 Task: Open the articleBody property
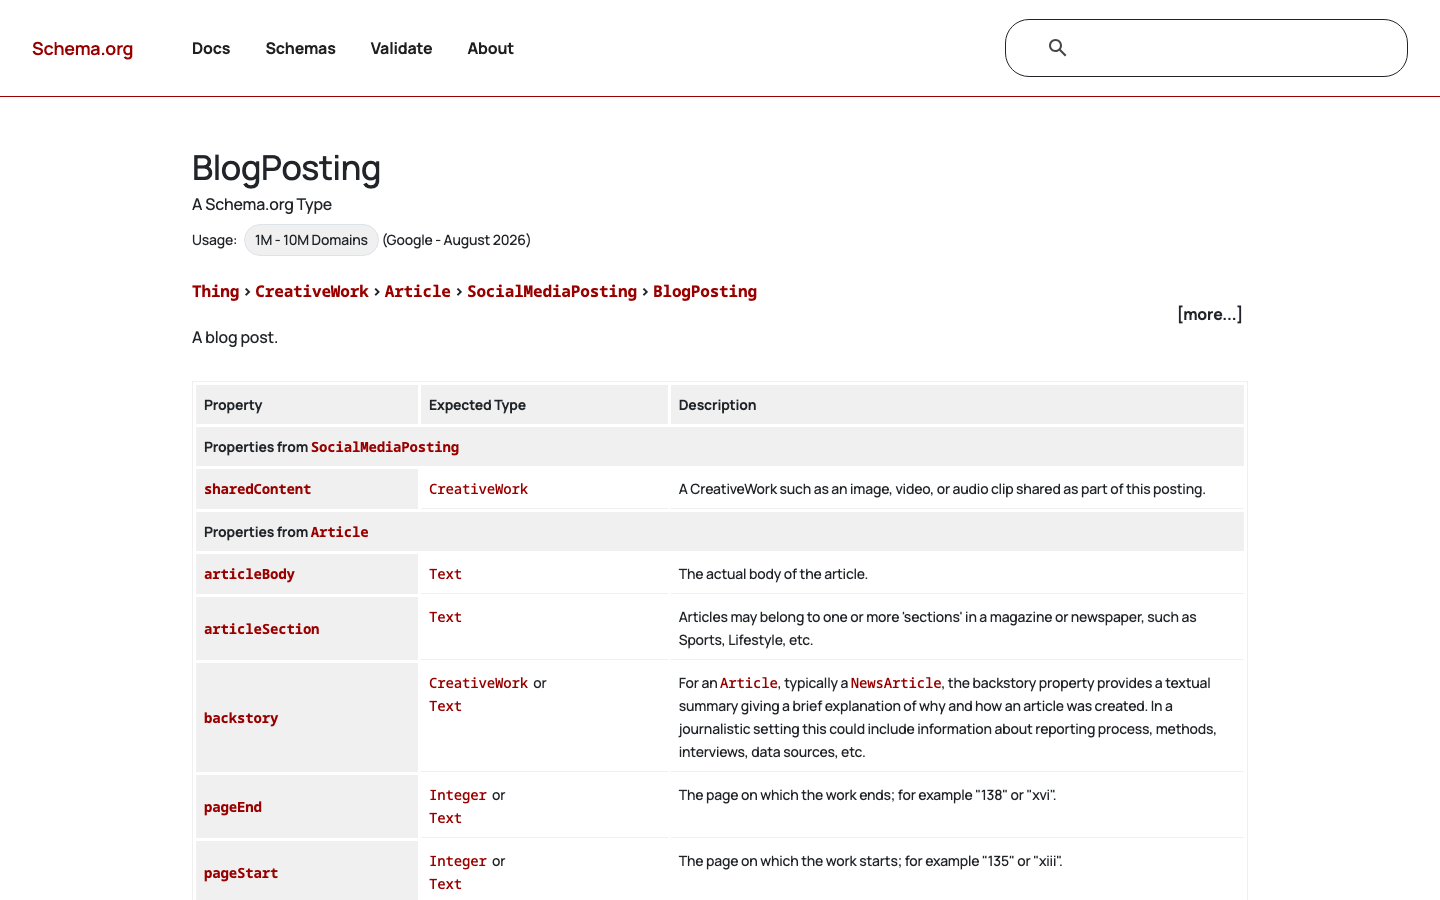[x=249, y=574]
